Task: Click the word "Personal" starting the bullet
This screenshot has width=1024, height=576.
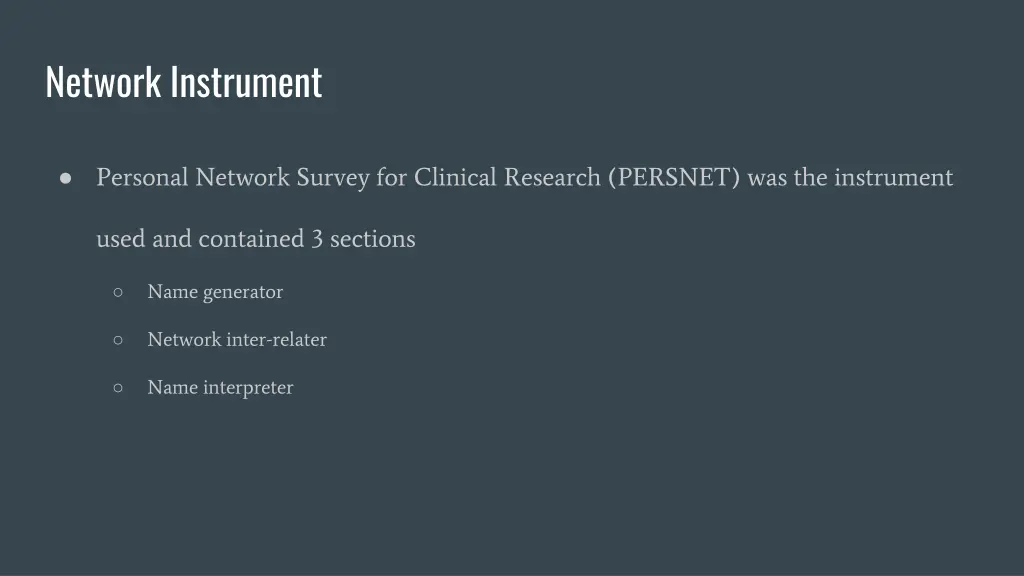Action: 142,178
